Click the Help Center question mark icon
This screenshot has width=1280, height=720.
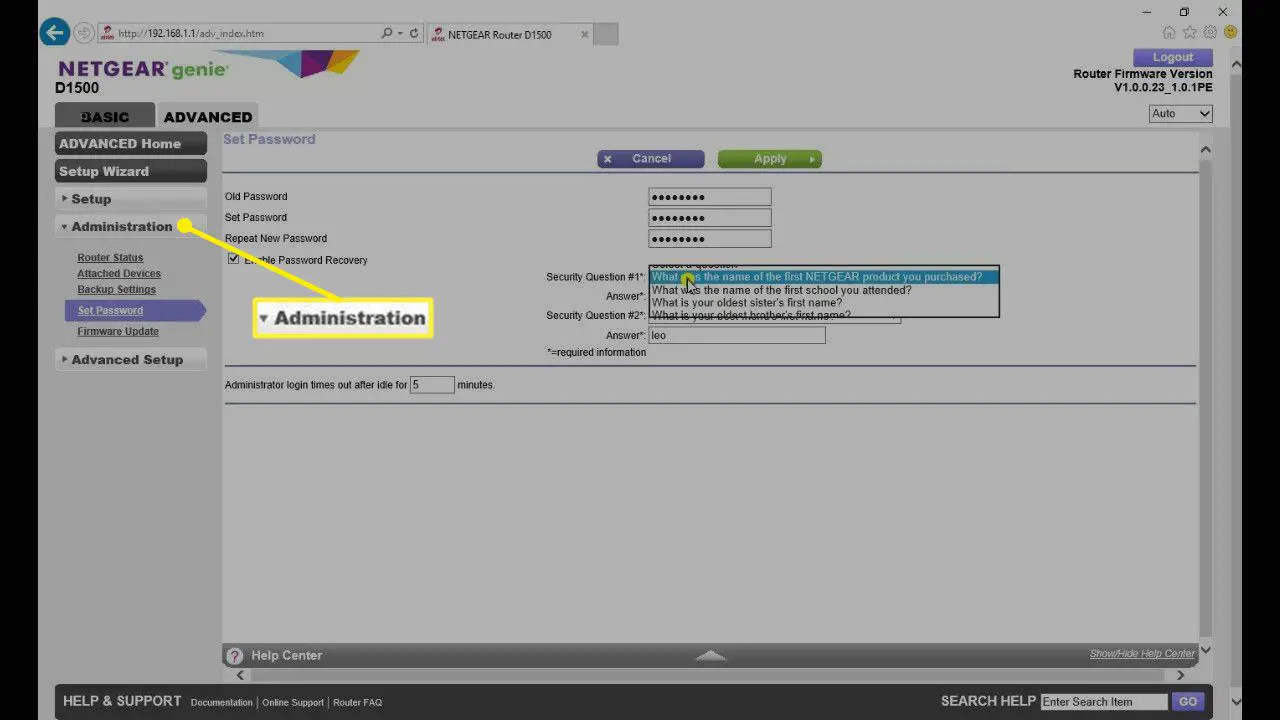pos(235,656)
